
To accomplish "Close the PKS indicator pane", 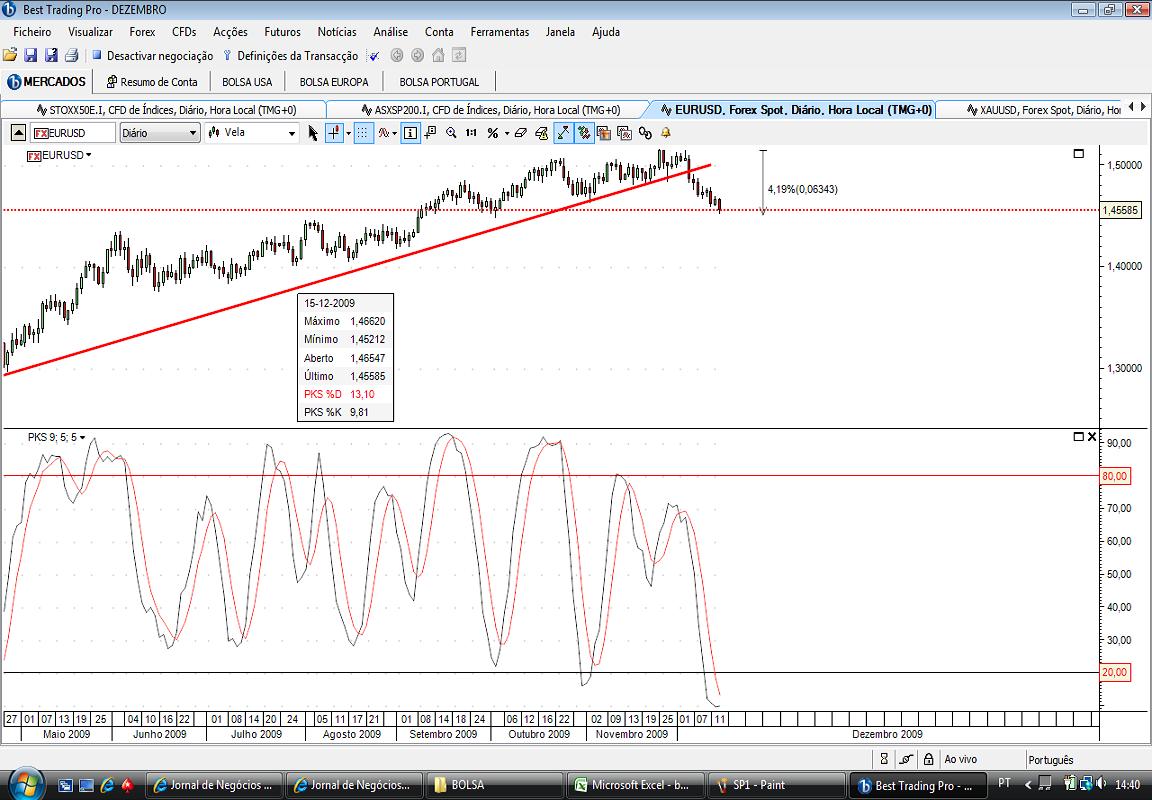I will [1092, 436].
